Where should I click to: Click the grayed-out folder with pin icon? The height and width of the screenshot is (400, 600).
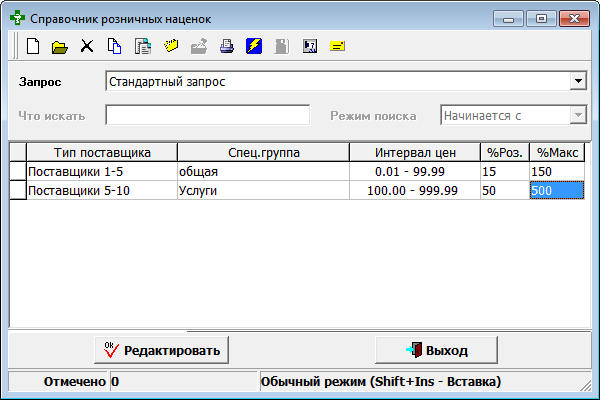click(199, 46)
